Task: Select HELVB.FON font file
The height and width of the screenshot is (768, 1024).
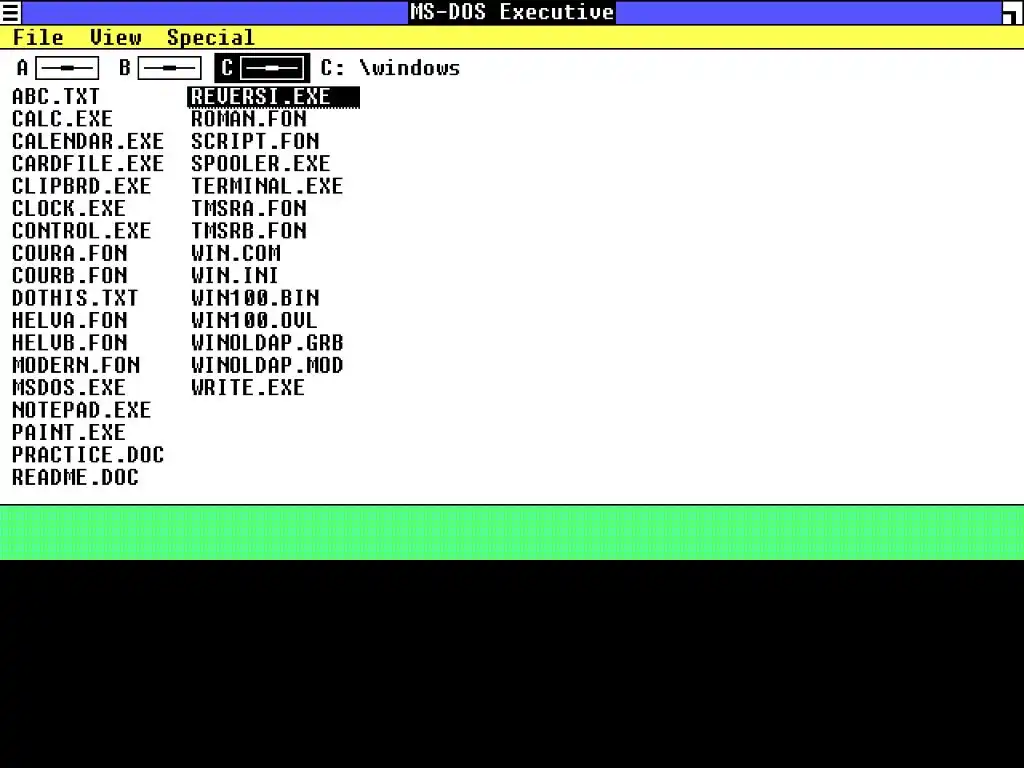Action: [x=69, y=343]
